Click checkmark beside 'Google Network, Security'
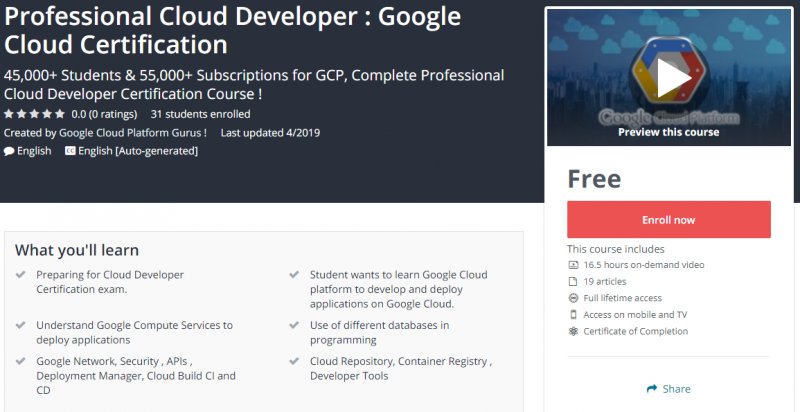The height and width of the screenshot is (412, 800). 21,361
